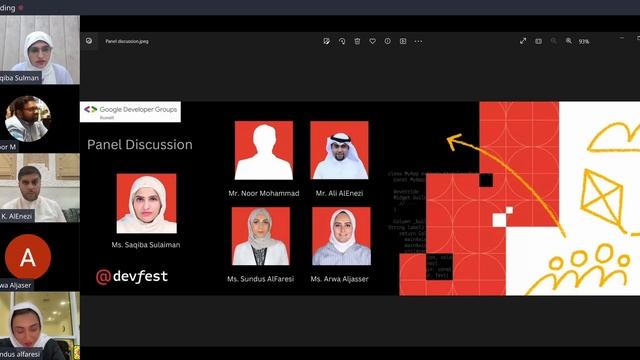Image resolution: width=640 pixels, height=360 pixels.
Task: Mark the picture as favorite with heart icon
Action: (372, 41)
